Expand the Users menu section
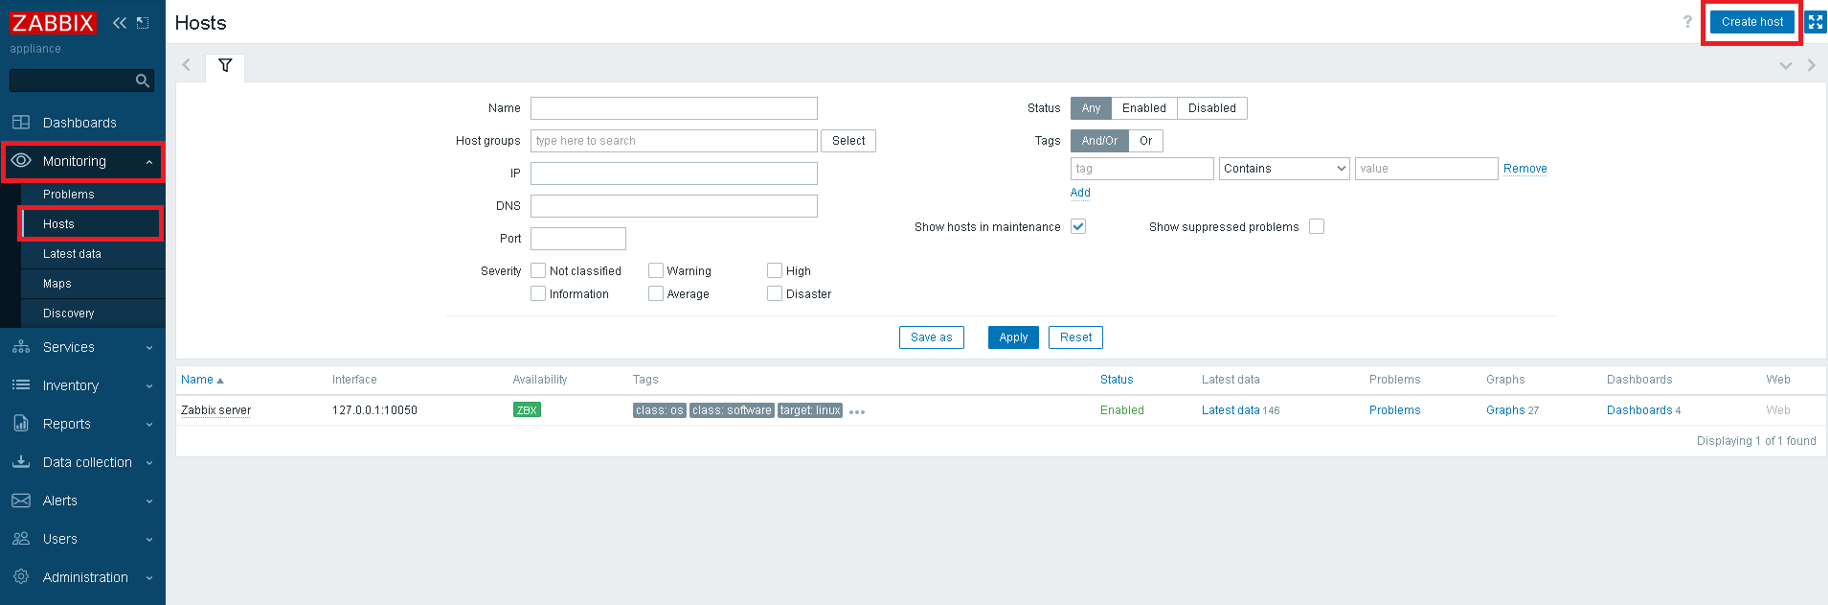Screen dimensions: 1828x605 point(149,539)
